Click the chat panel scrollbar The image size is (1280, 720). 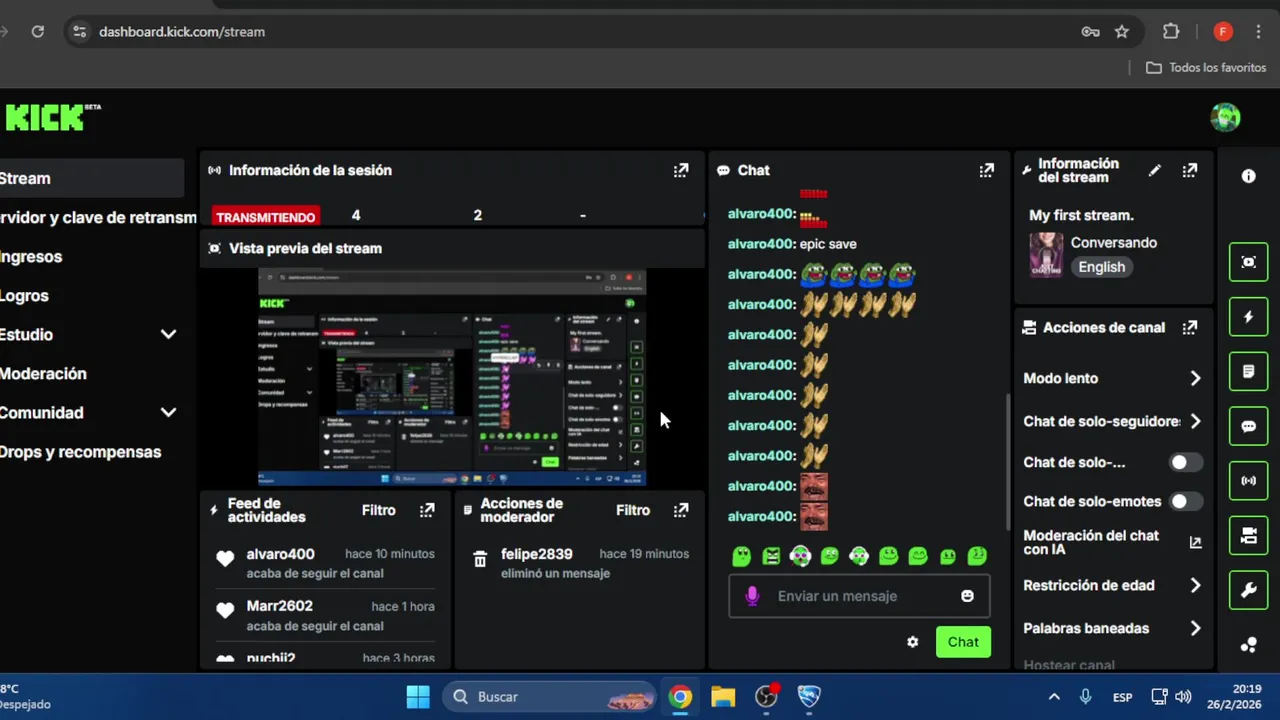pos(1007,462)
